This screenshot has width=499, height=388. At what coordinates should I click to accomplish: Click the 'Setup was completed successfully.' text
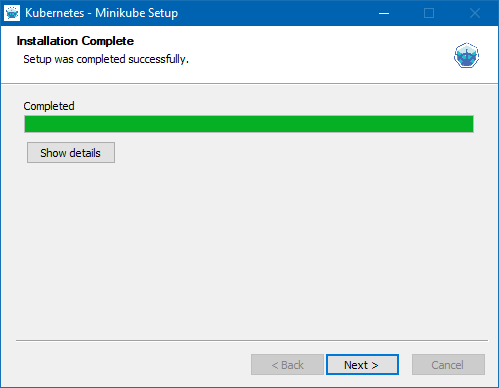click(x=106, y=59)
